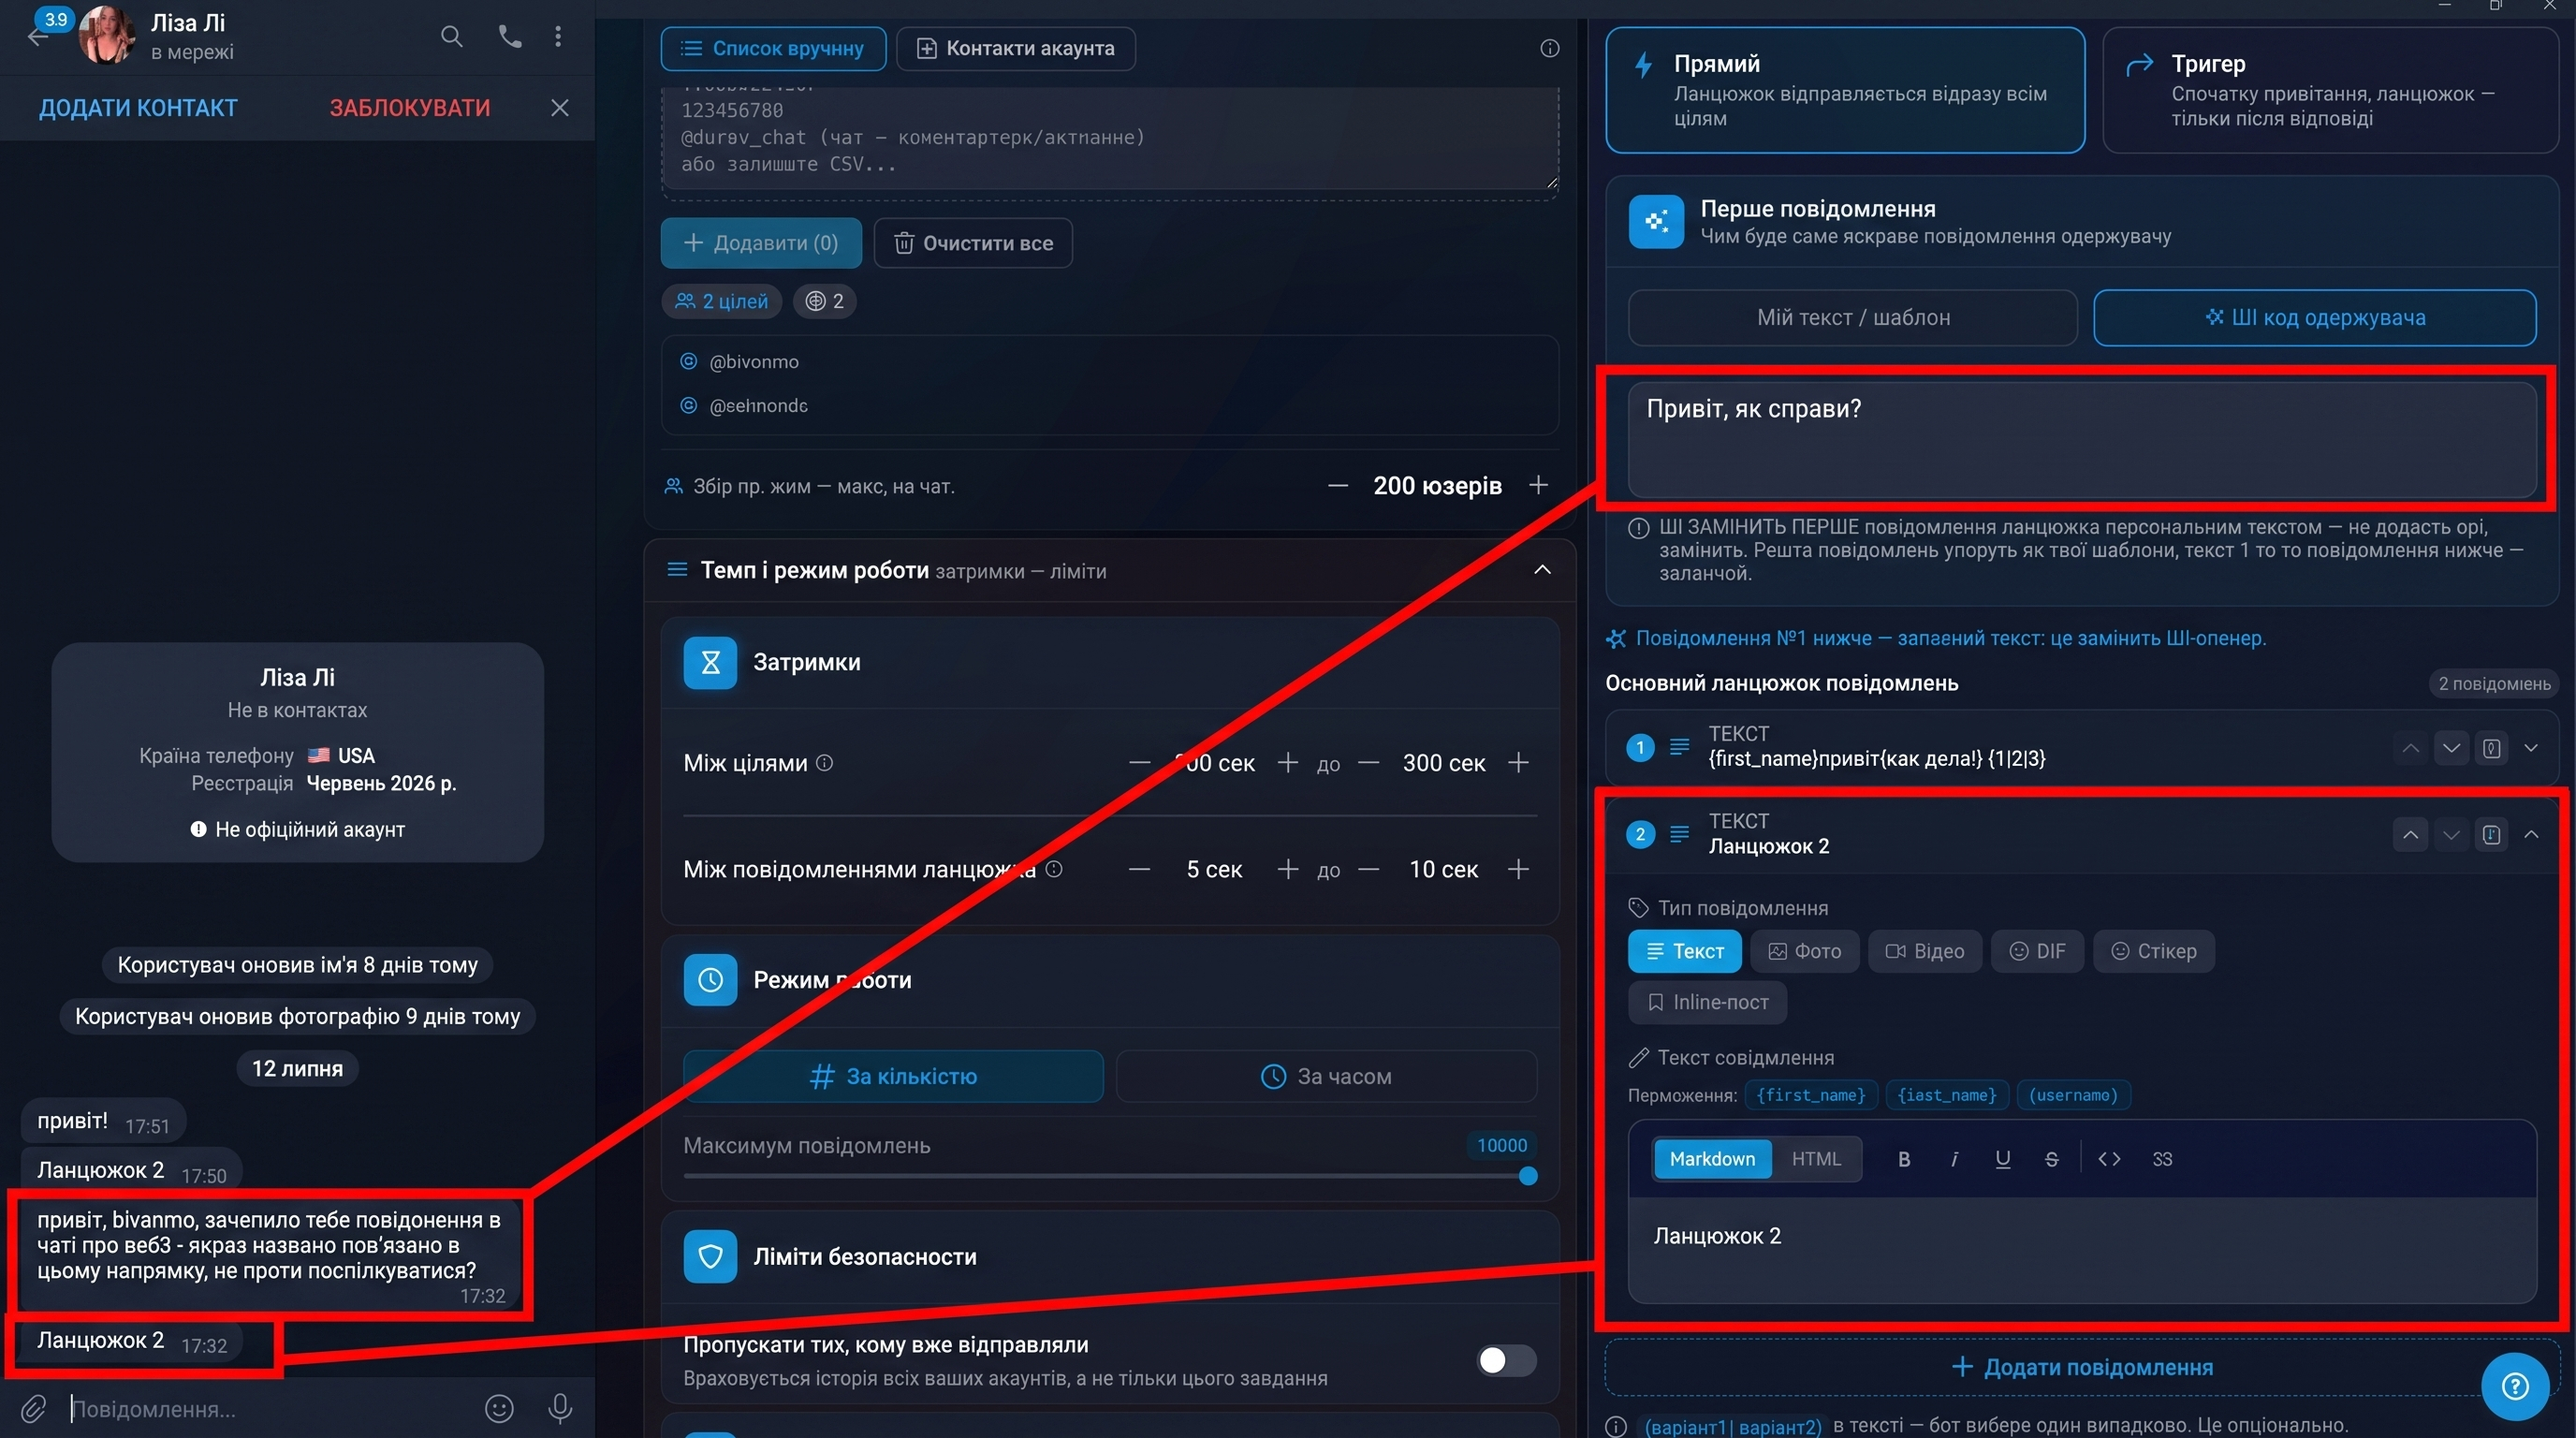Viewport: 2576px width, 1438px height.
Task: Select За кількістю mode
Action: pos(893,1076)
